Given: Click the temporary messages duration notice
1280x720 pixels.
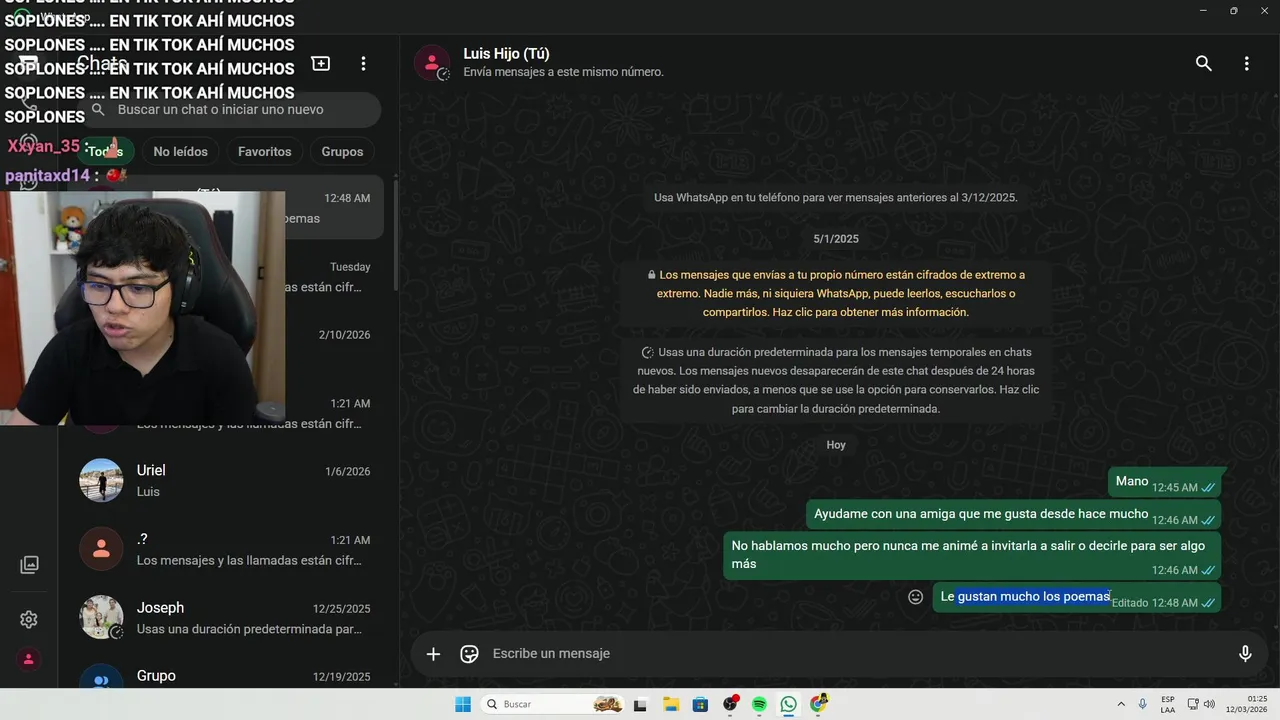Looking at the screenshot, I should pyautogui.click(x=836, y=380).
